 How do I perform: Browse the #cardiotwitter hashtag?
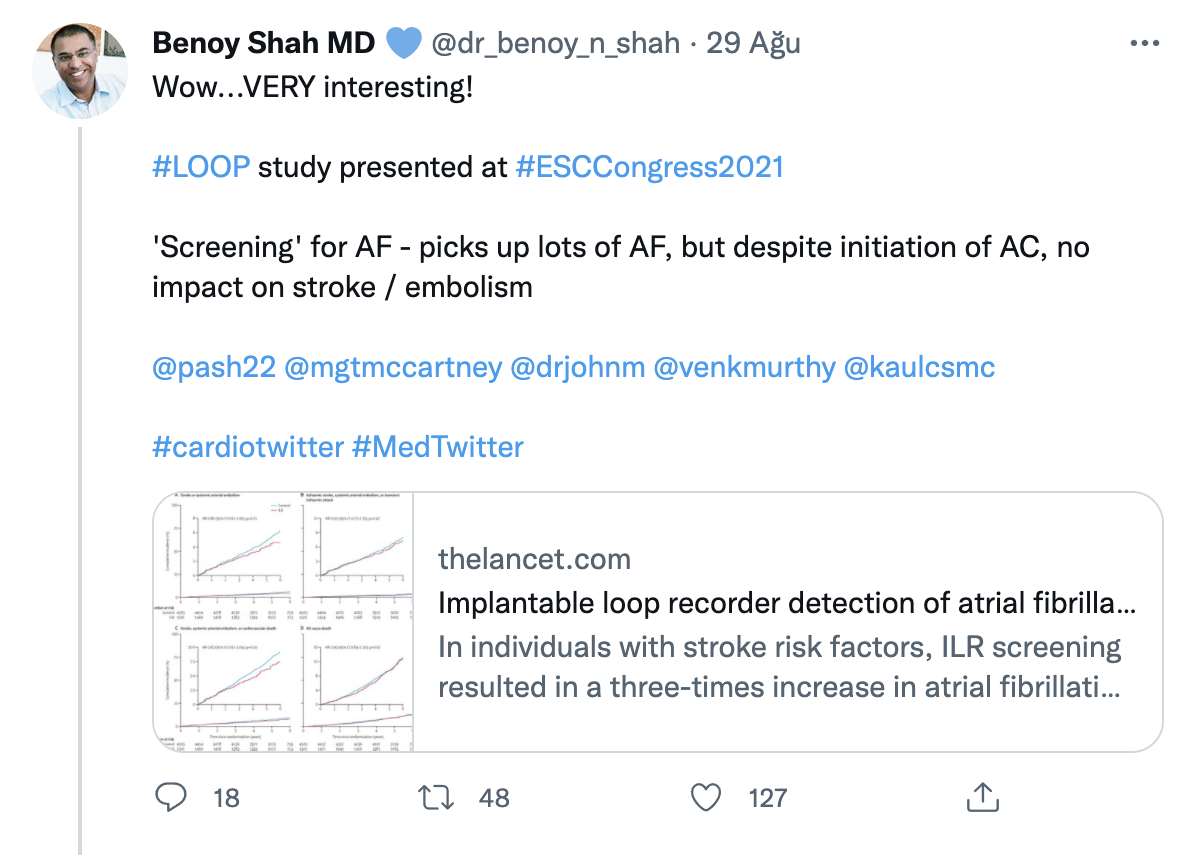[247, 446]
